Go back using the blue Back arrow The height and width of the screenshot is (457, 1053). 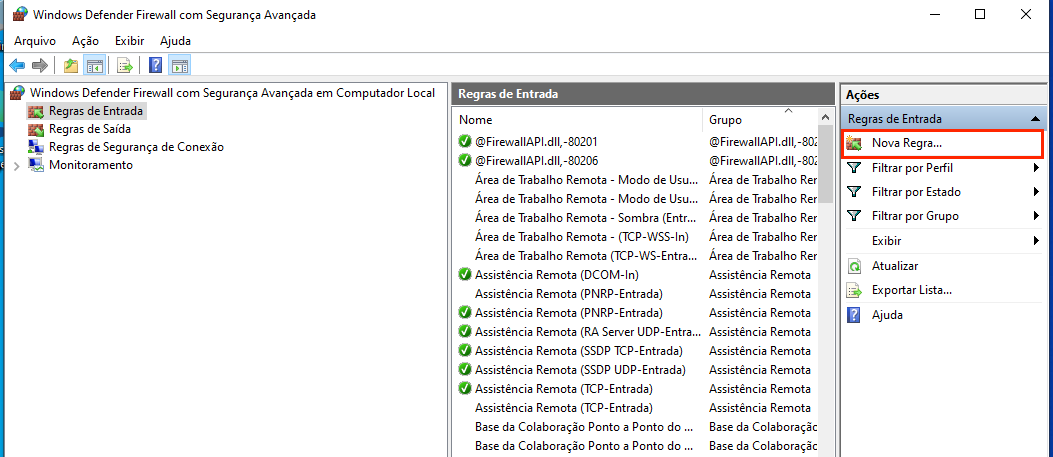(17, 65)
